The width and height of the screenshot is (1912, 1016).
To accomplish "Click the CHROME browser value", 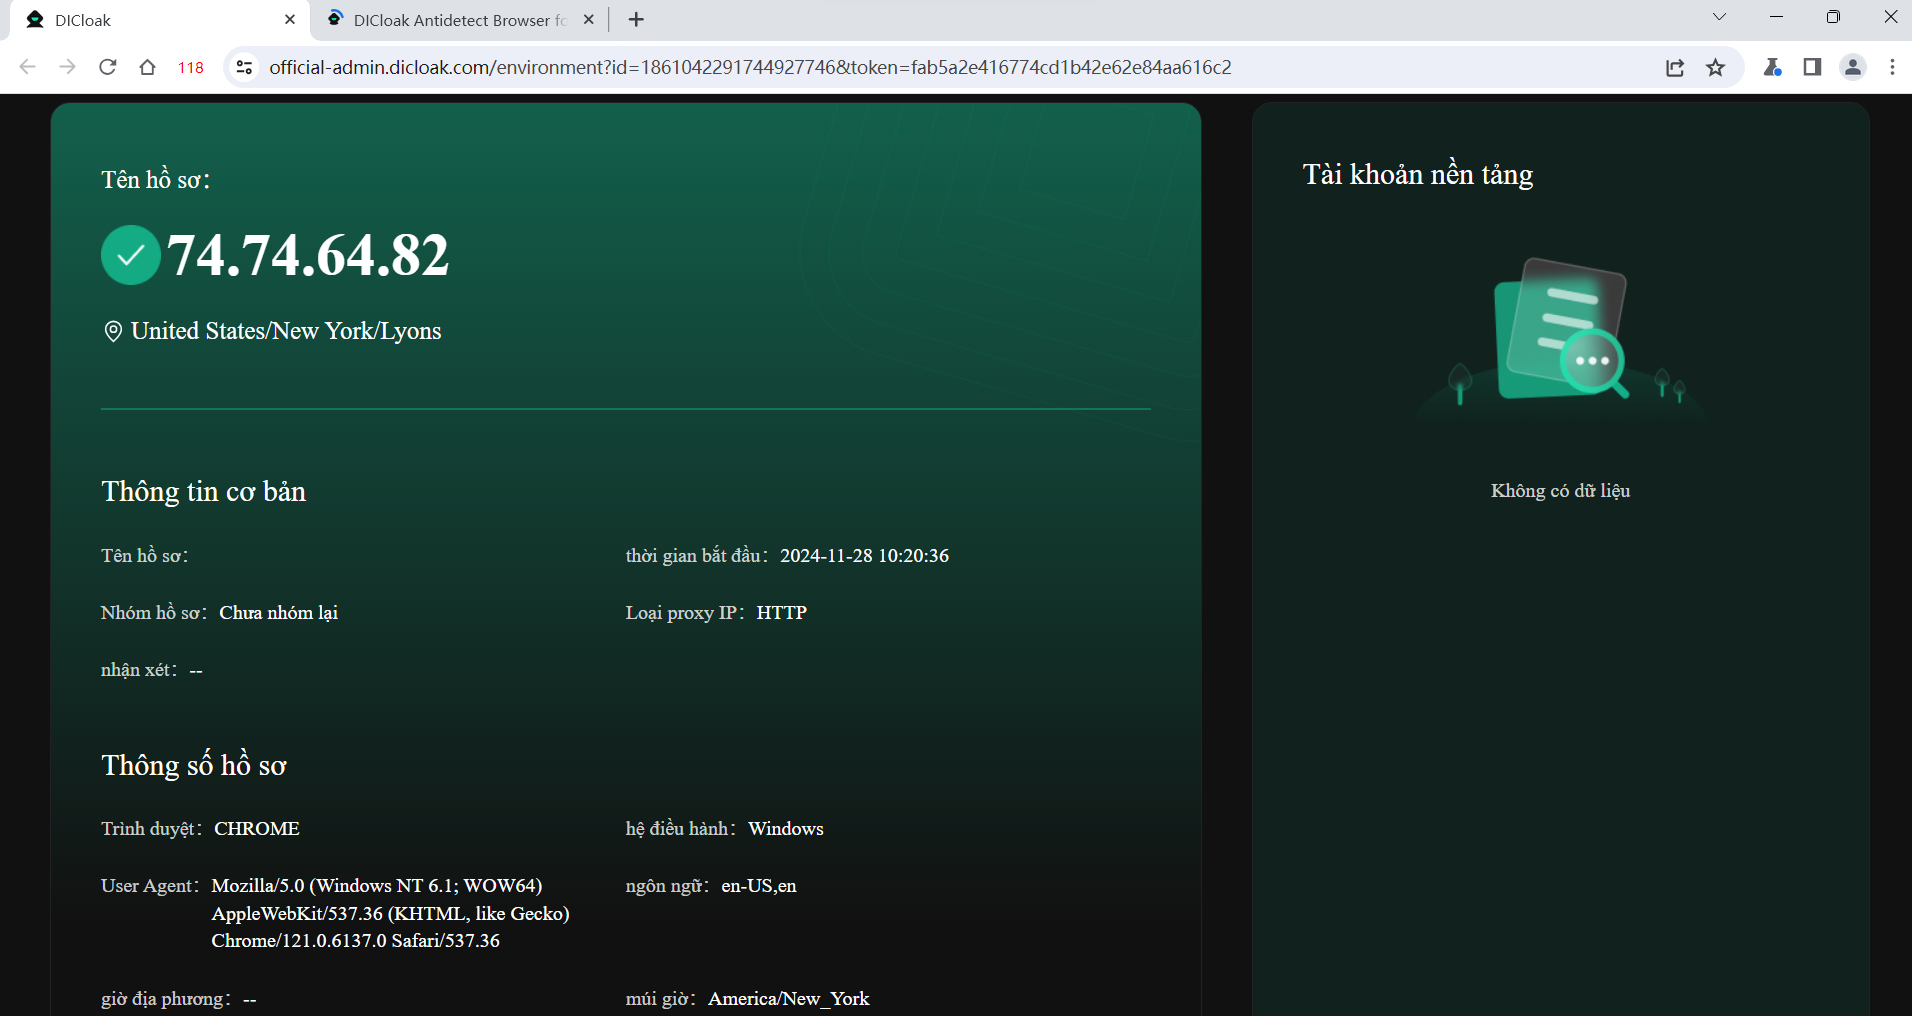I will (257, 829).
